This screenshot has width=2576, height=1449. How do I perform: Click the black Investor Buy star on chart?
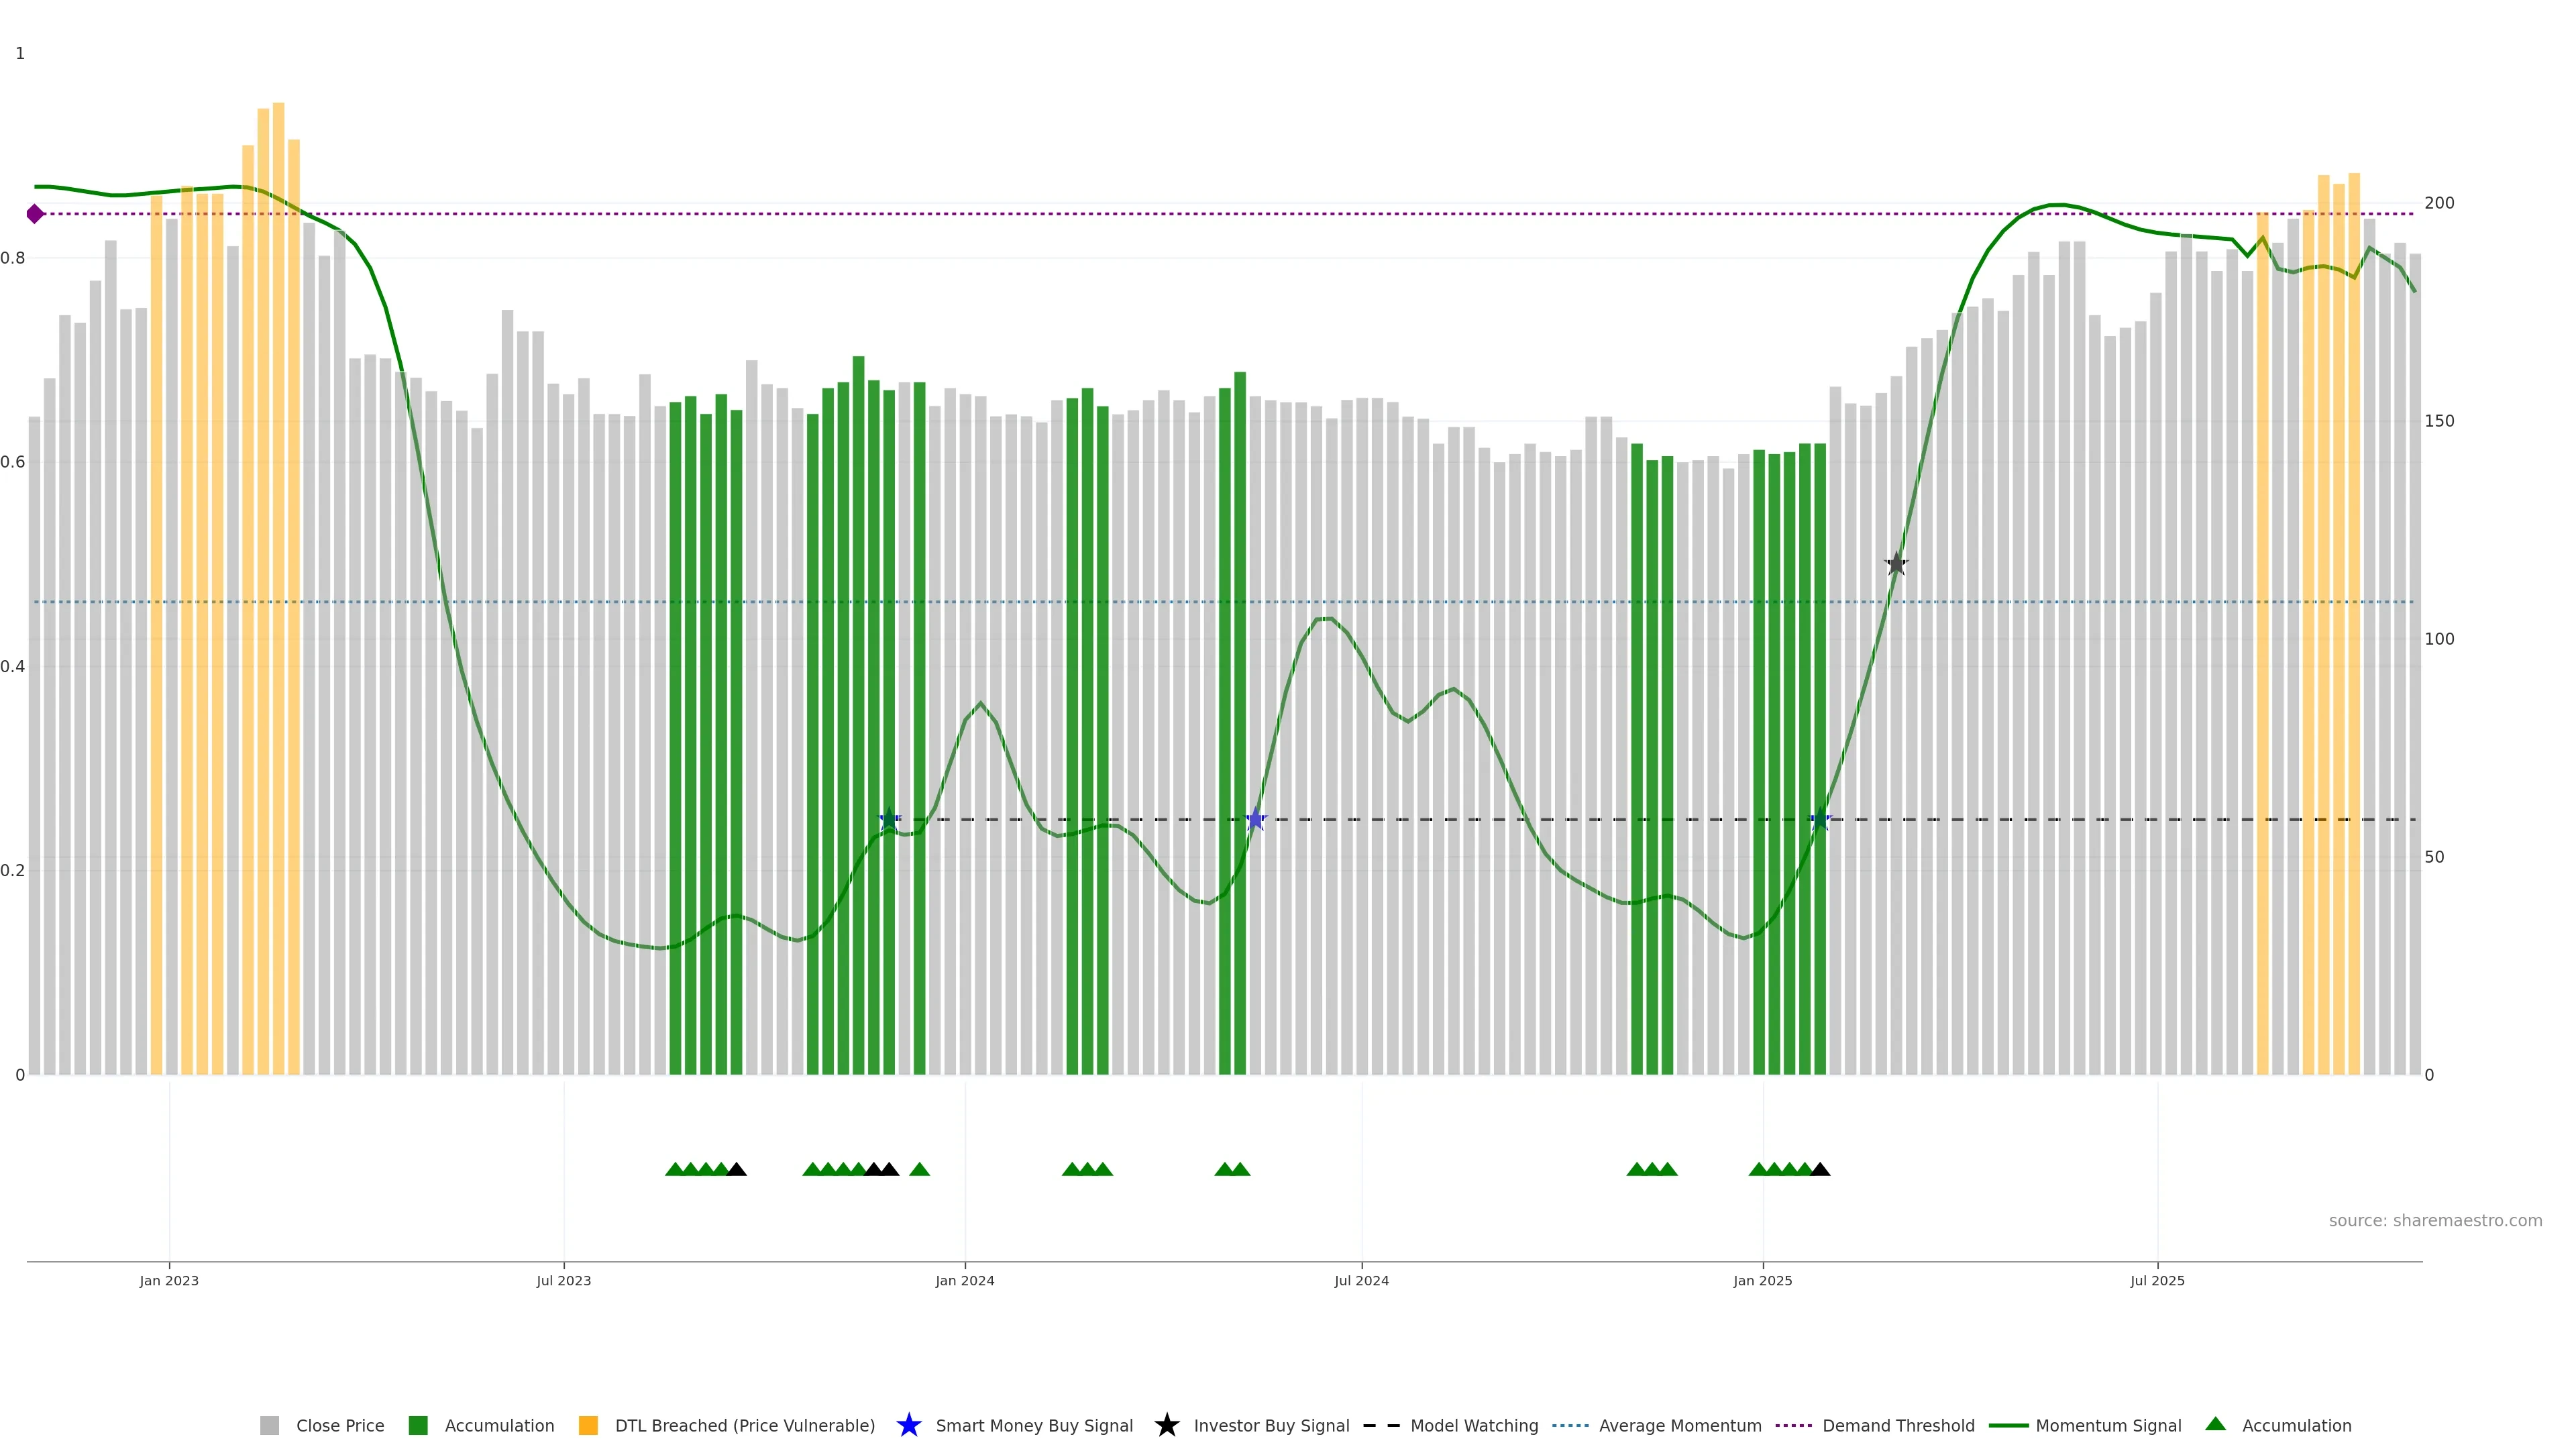point(1896,564)
